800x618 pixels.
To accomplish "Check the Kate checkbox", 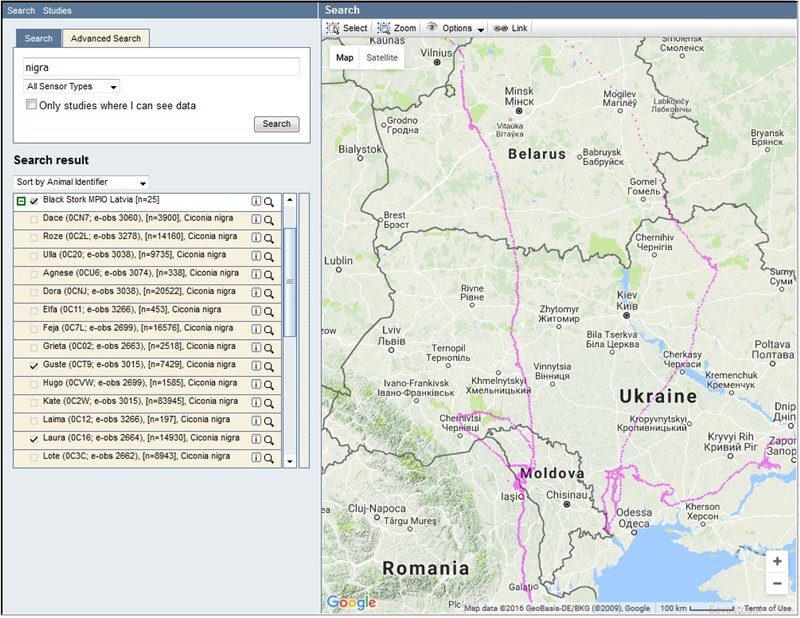I will 34,403.
